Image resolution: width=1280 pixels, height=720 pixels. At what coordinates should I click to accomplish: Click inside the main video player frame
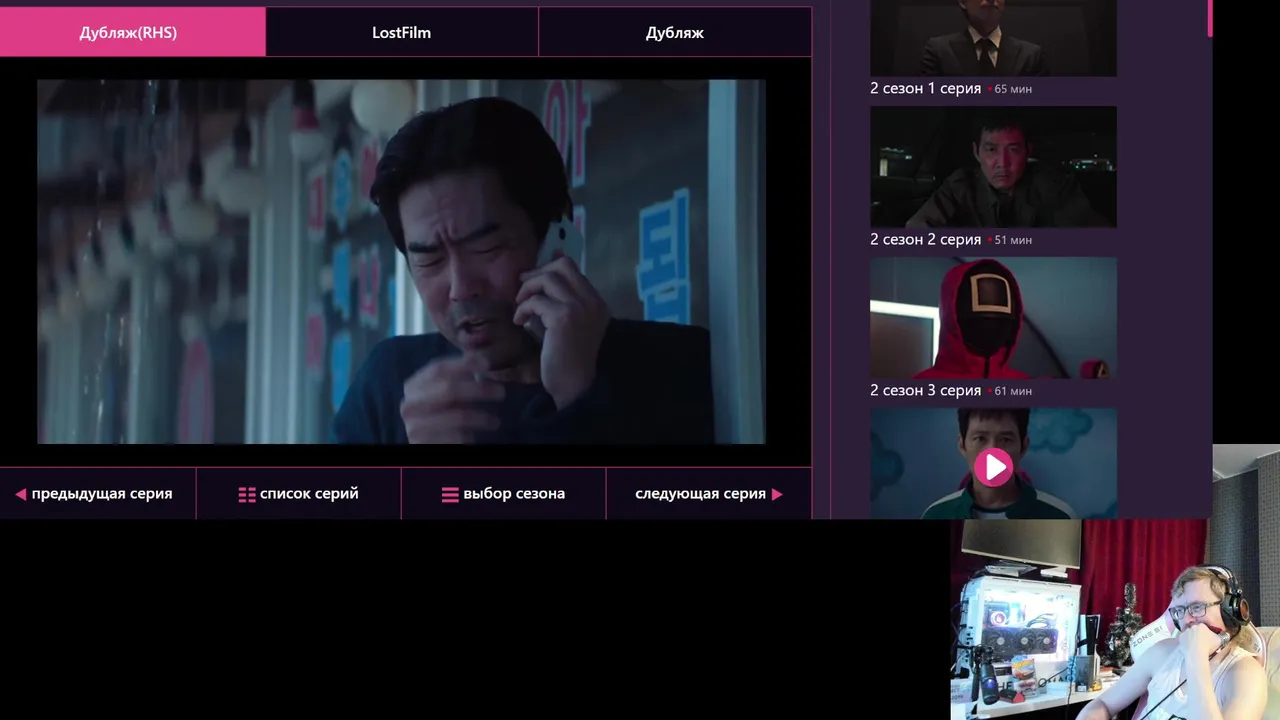(401, 262)
